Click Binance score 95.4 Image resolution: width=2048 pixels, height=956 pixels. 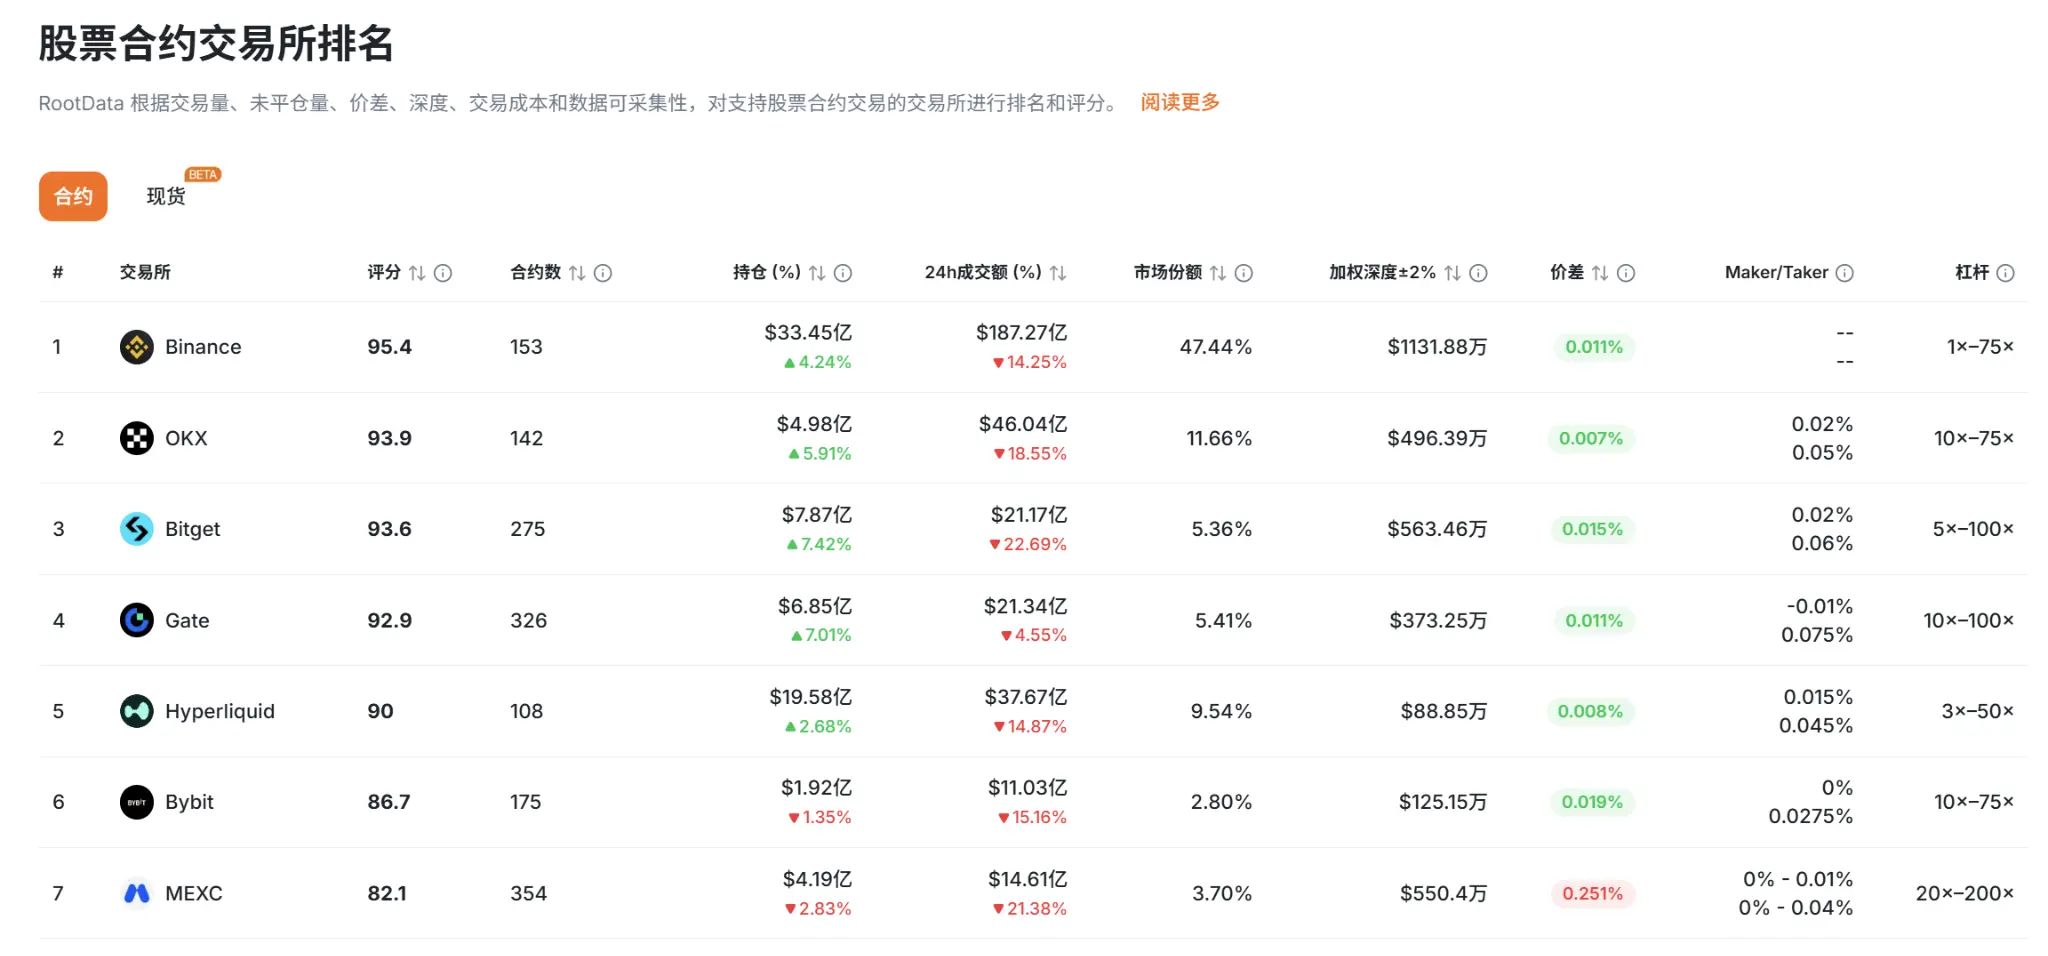coord(389,347)
